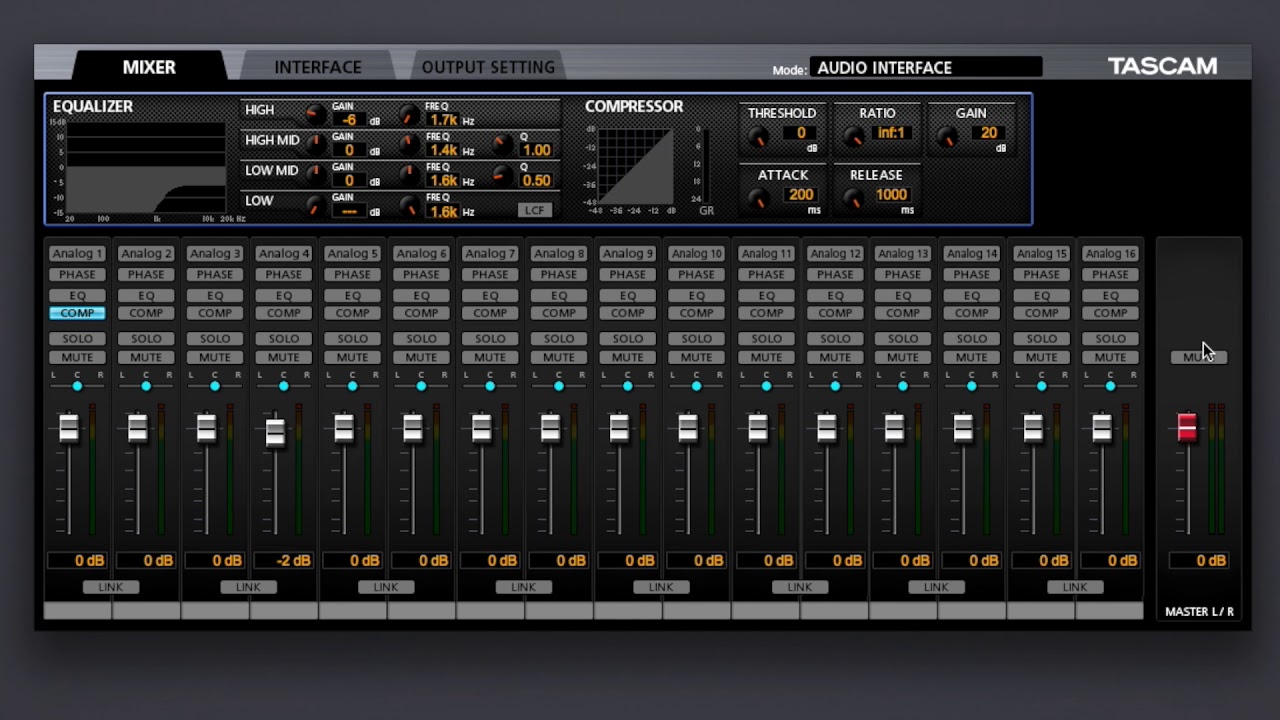1280x720 pixels.
Task: Switch to the MIXER tab
Action: [149, 67]
